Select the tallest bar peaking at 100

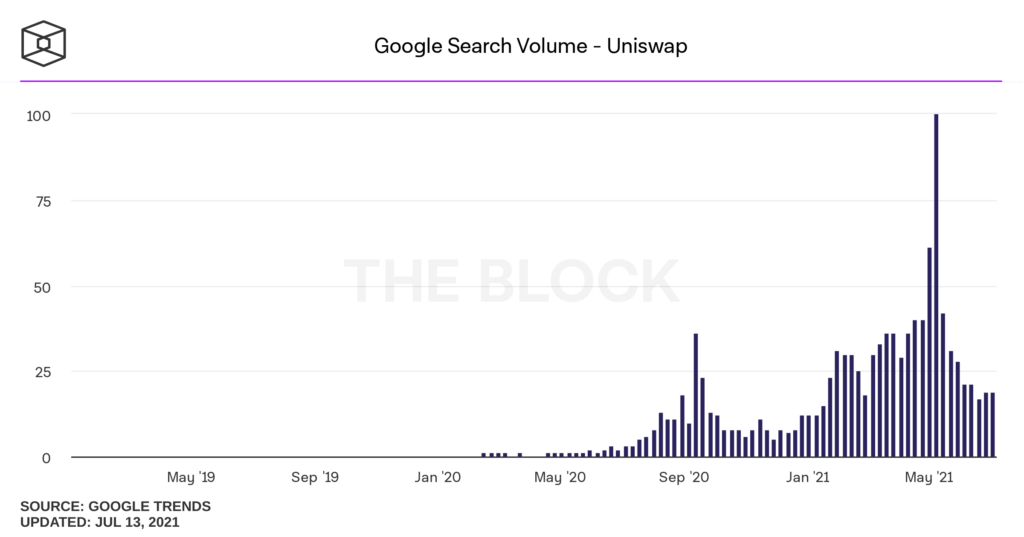click(936, 285)
